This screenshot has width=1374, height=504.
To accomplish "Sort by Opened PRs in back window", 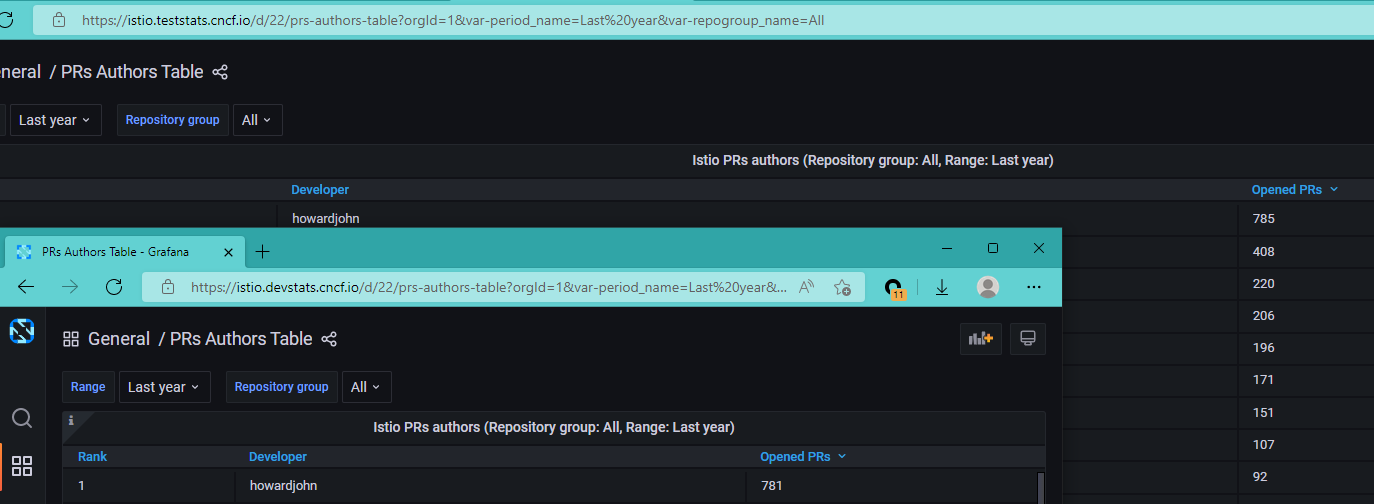I will click(1294, 190).
